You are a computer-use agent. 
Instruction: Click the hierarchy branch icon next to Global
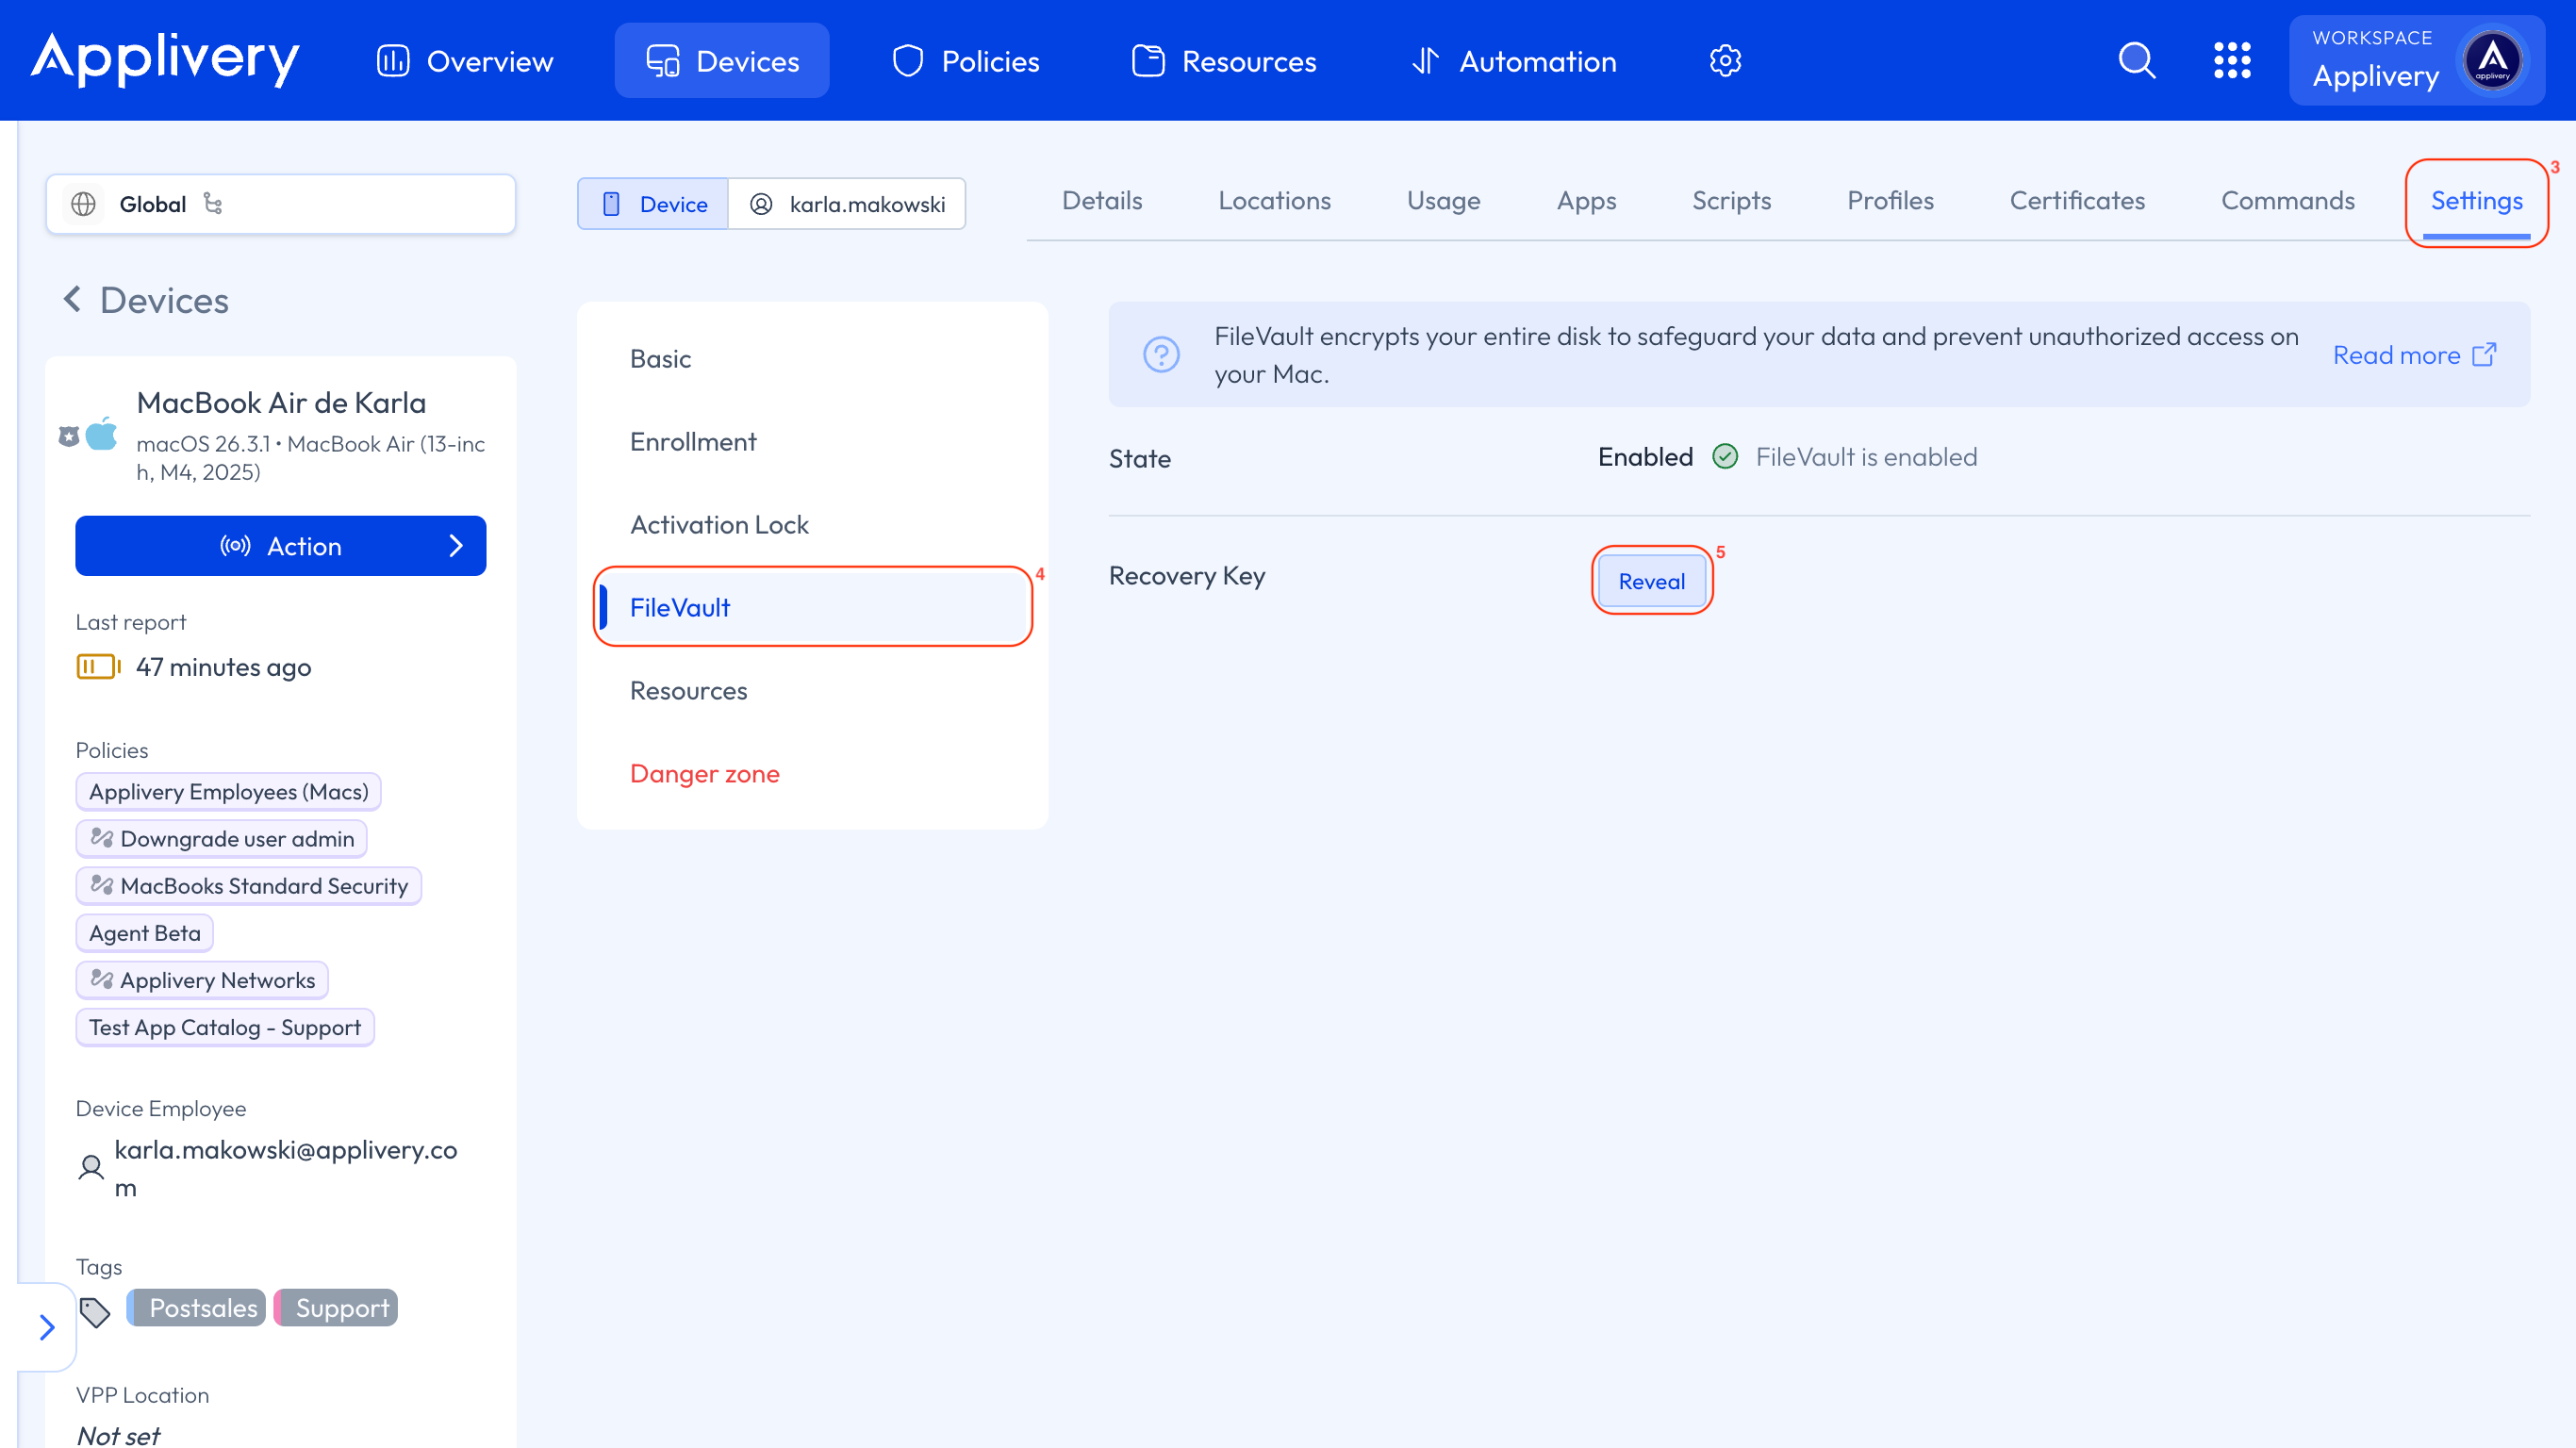pos(213,203)
